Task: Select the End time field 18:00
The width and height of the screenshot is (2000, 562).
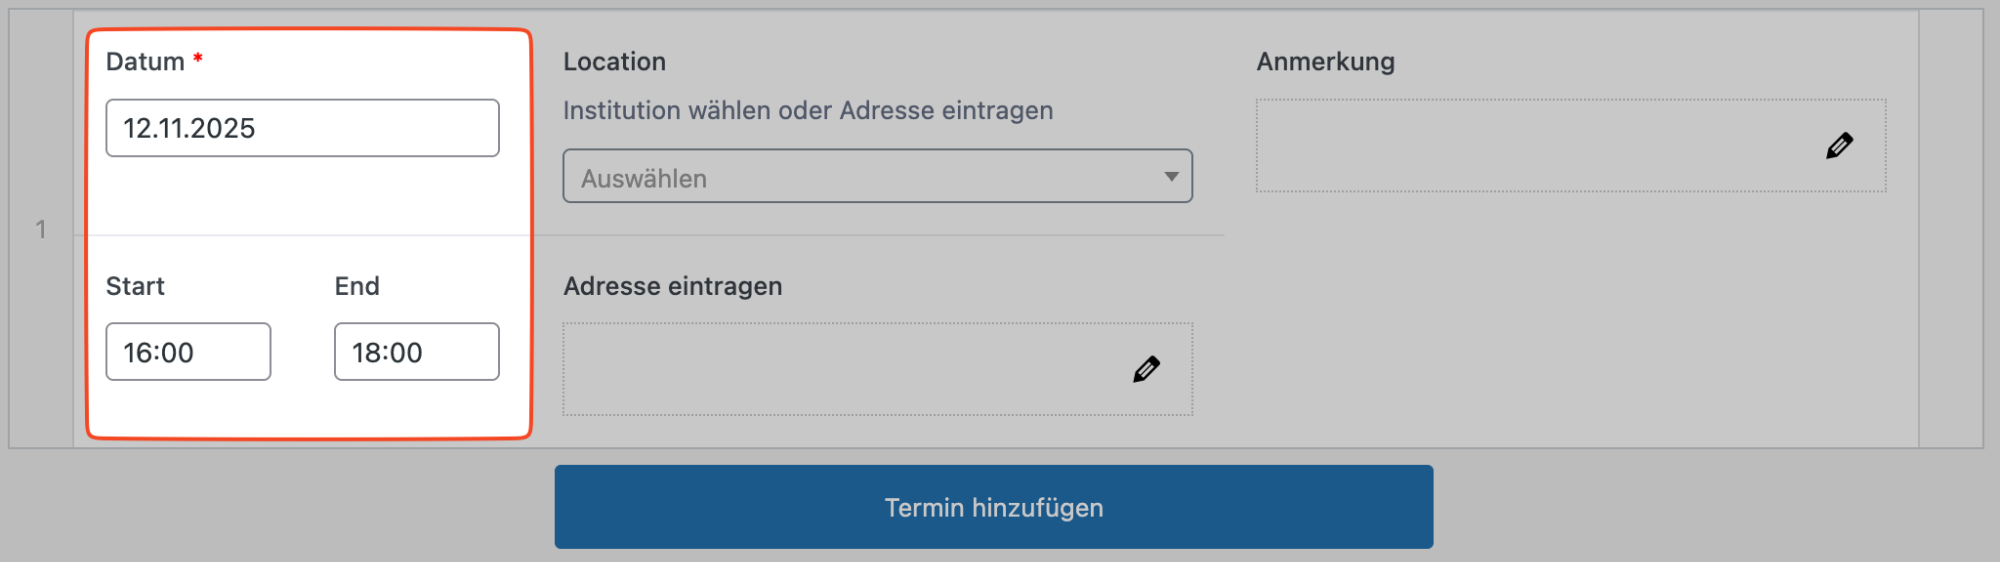Action: (x=416, y=352)
